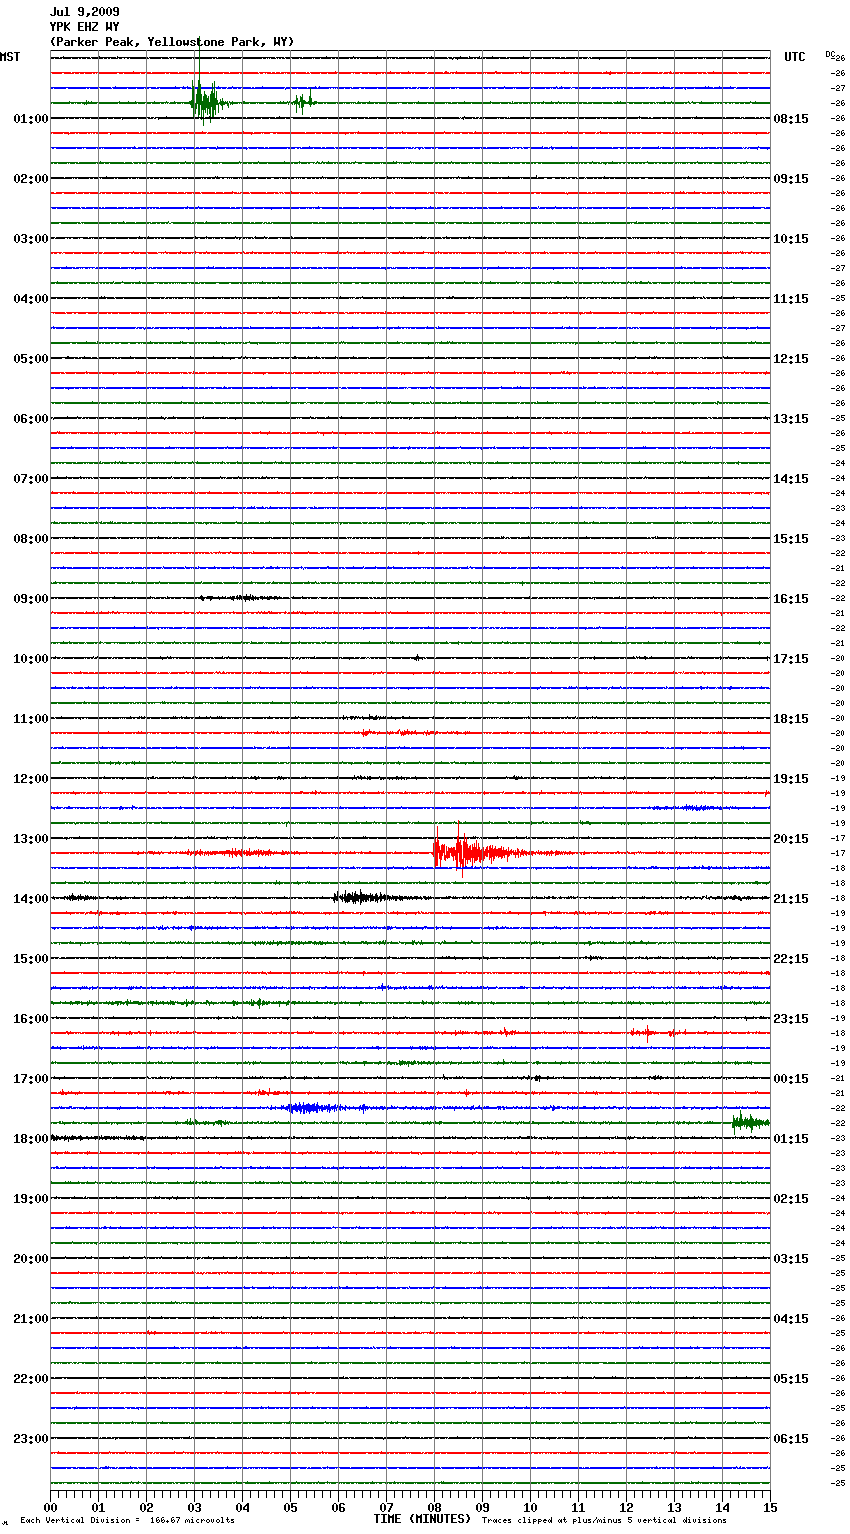Click minute "05" on the bottom axis

tap(290, 1507)
